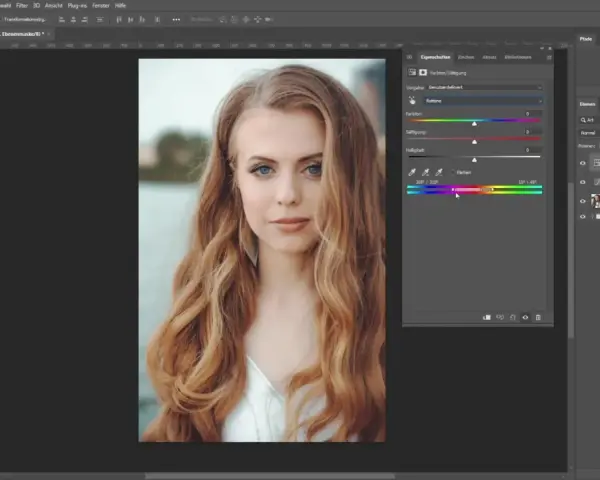Image resolution: width=600 pixels, height=480 pixels.
Task: Select the Ebenenmaske/8 document tab
Action: coord(22,34)
